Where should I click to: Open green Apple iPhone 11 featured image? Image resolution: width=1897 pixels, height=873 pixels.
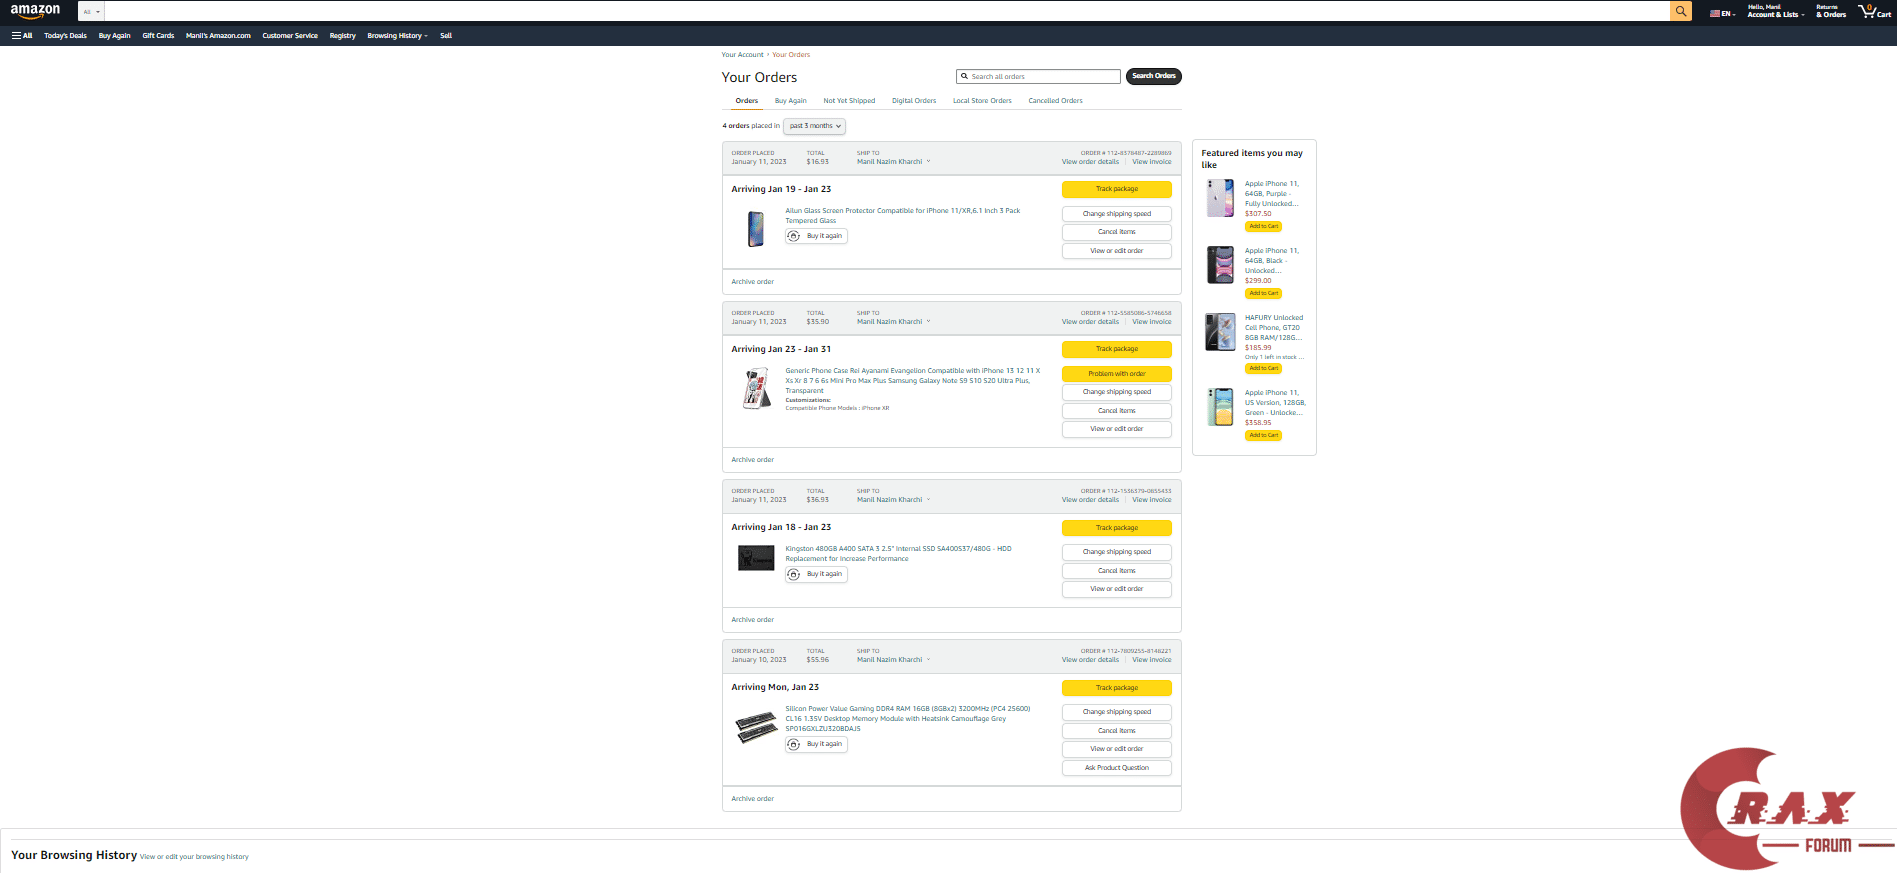1220,407
